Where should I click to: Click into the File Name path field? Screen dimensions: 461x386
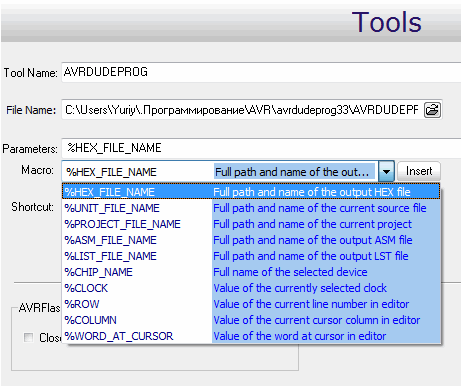(x=242, y=110)
